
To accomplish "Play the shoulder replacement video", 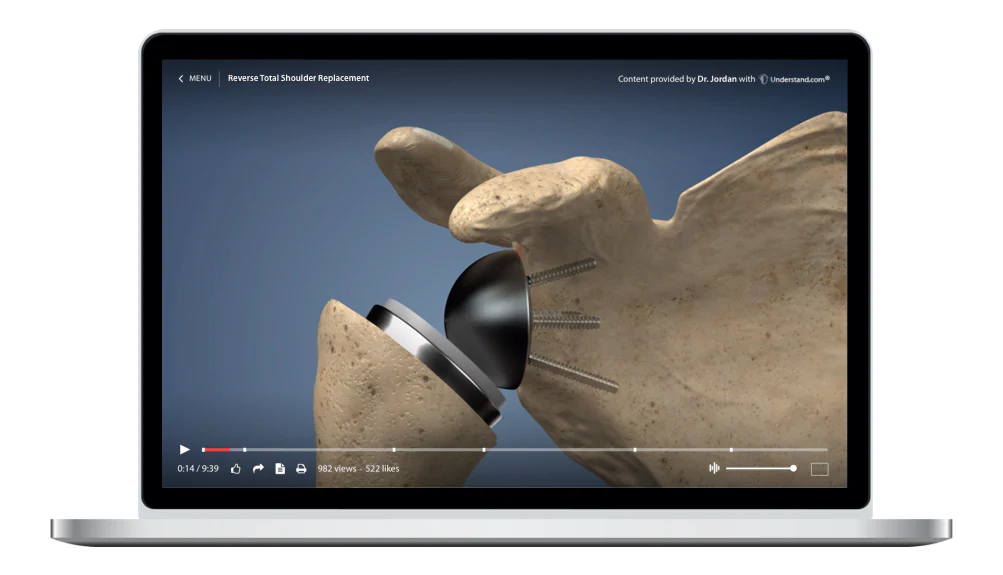I will (185, 450).
